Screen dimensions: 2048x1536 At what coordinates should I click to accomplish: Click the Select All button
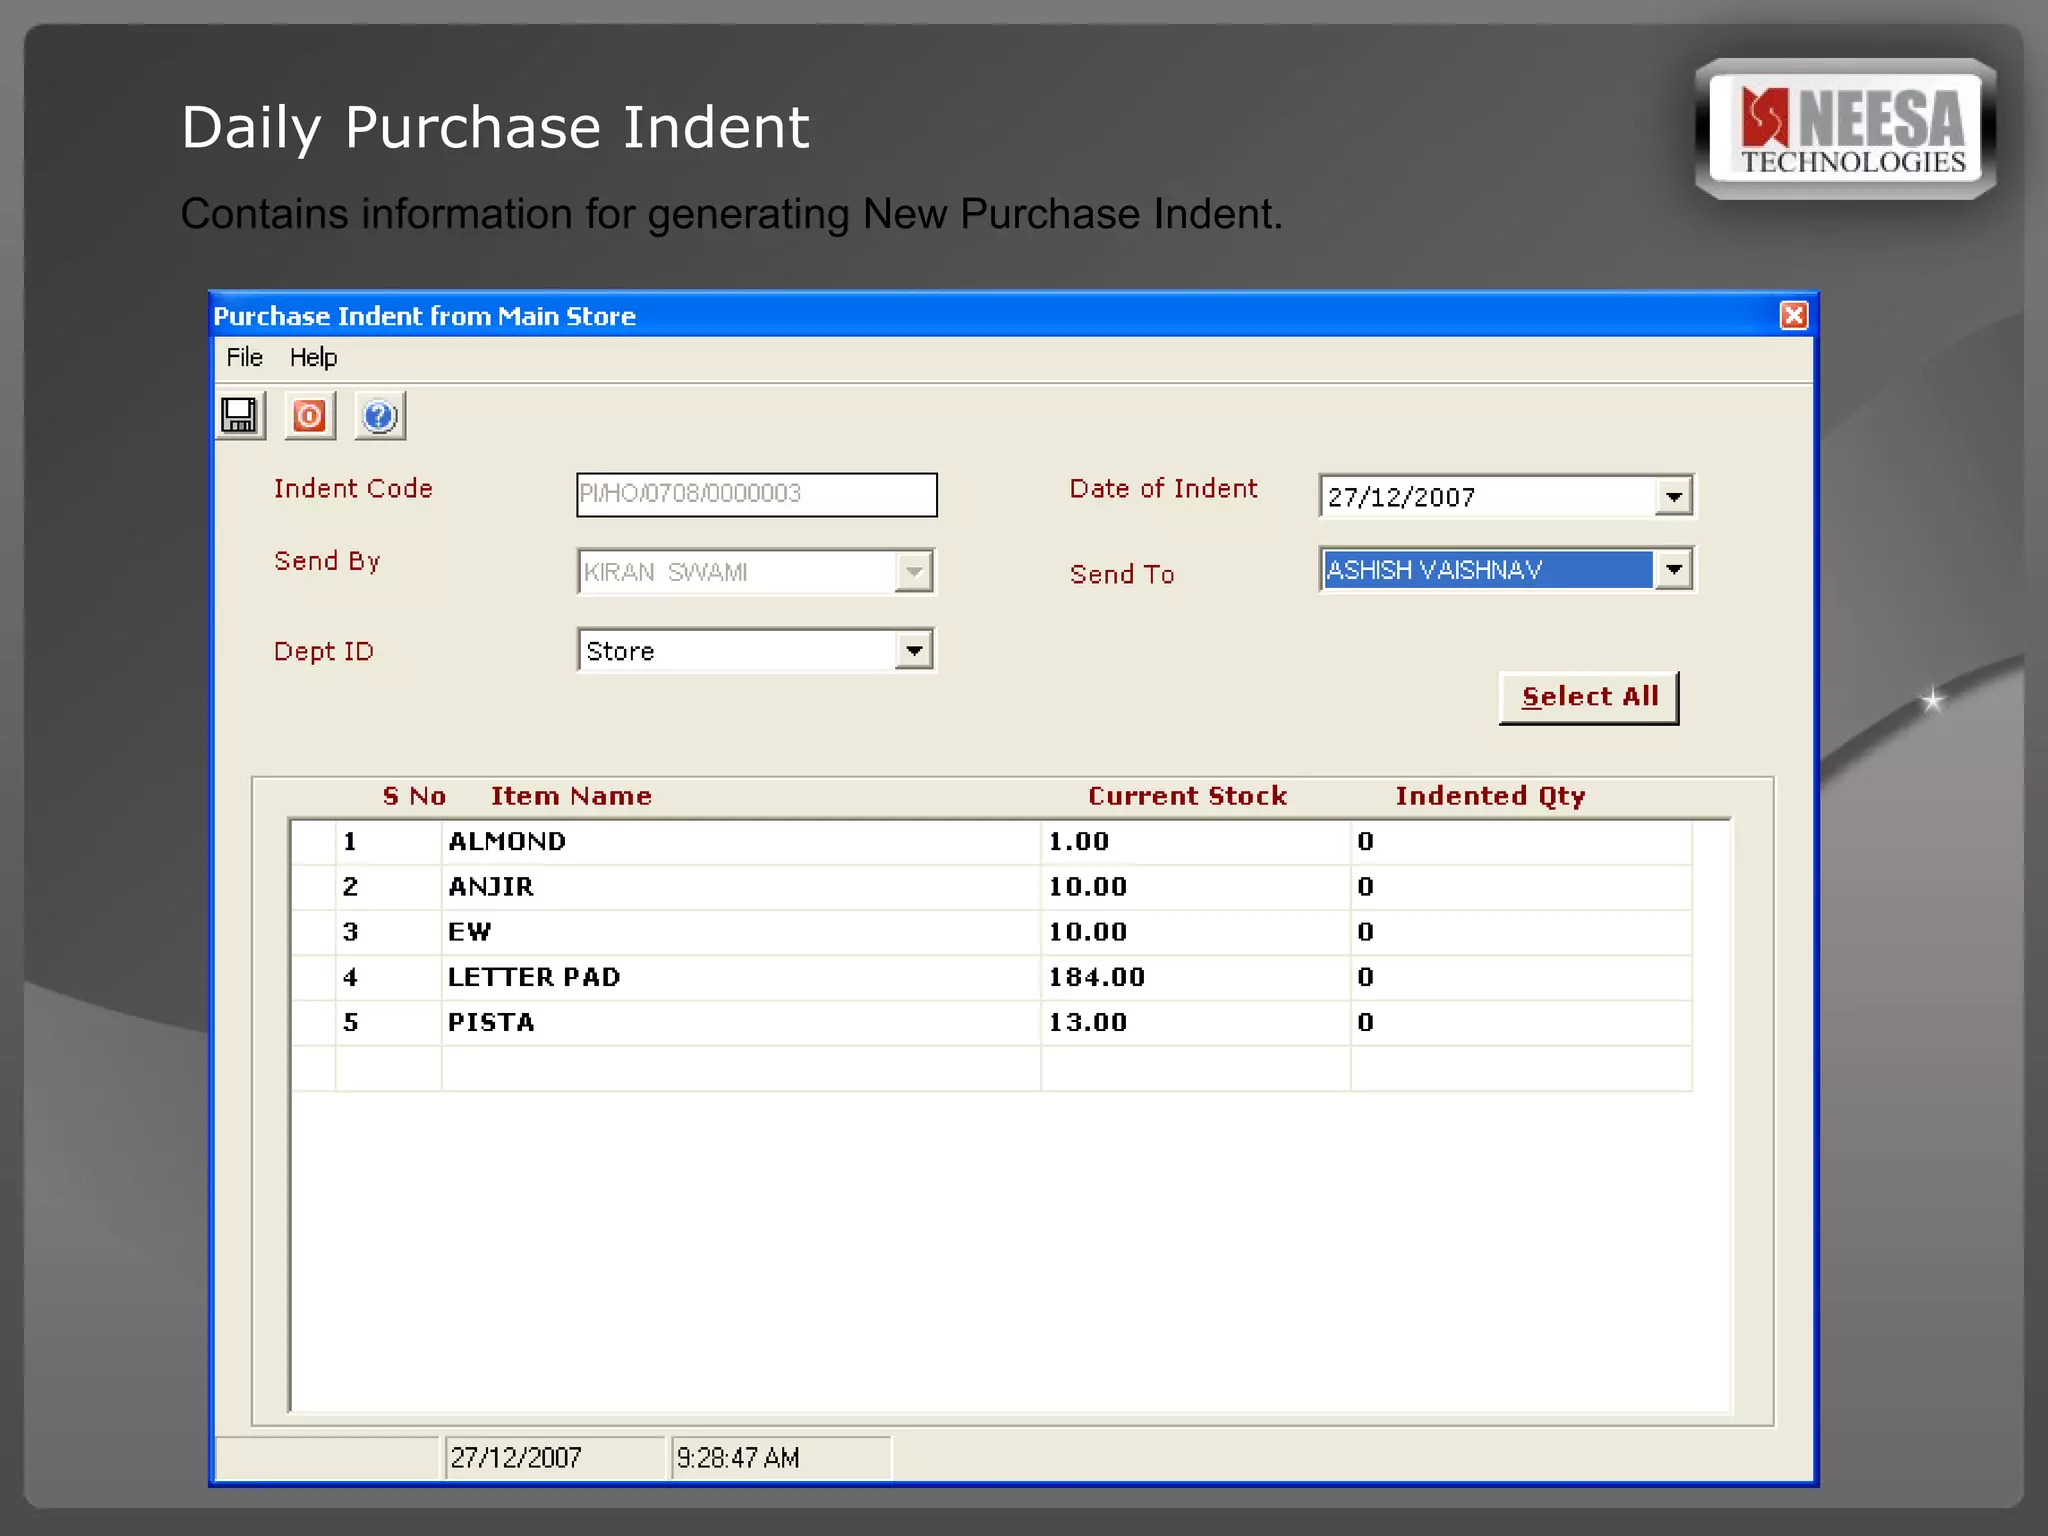(1589, 697)
